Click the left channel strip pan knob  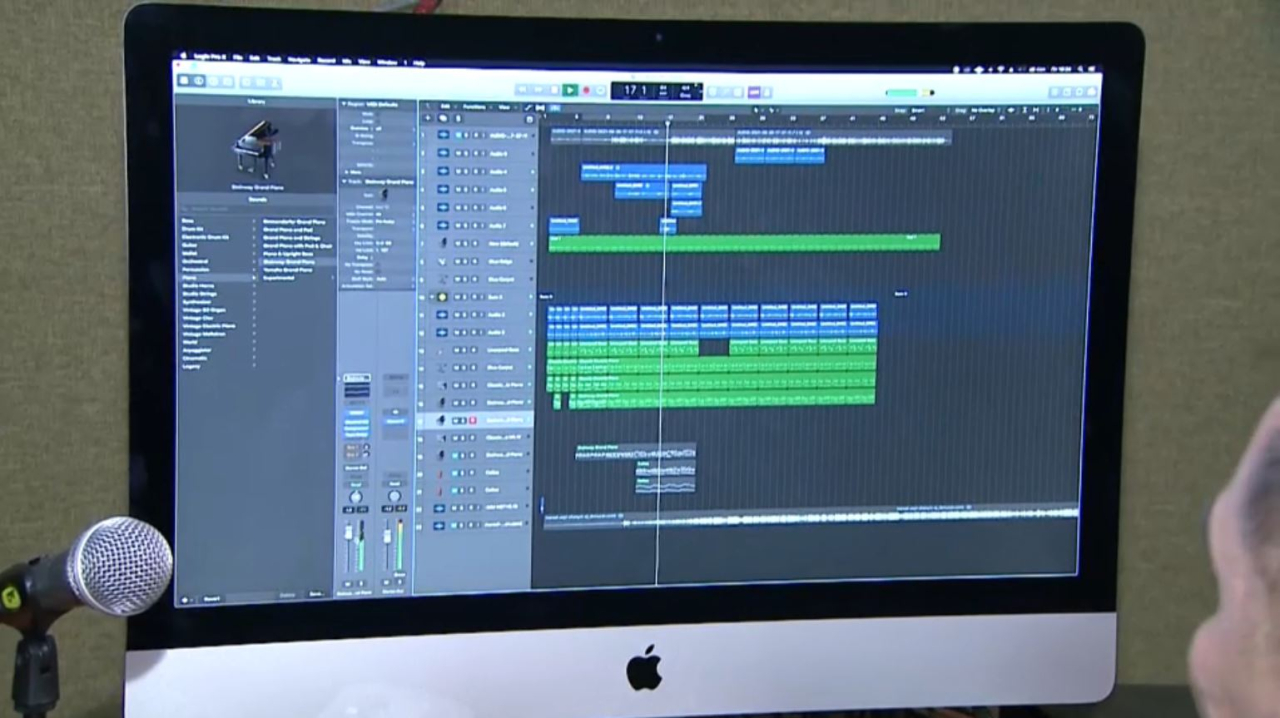point(355,497)
